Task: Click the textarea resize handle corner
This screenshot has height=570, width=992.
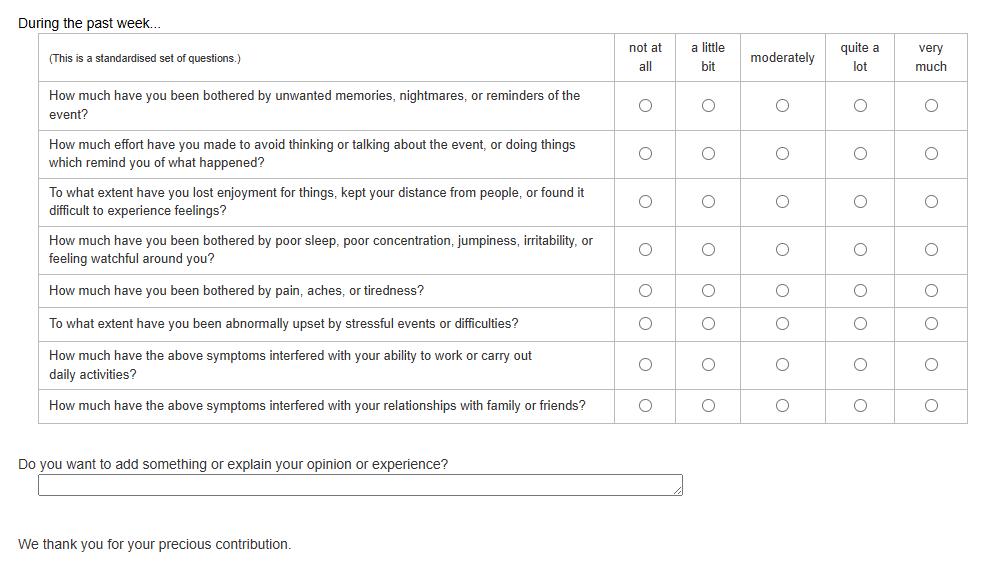Action: click(678, 490)
